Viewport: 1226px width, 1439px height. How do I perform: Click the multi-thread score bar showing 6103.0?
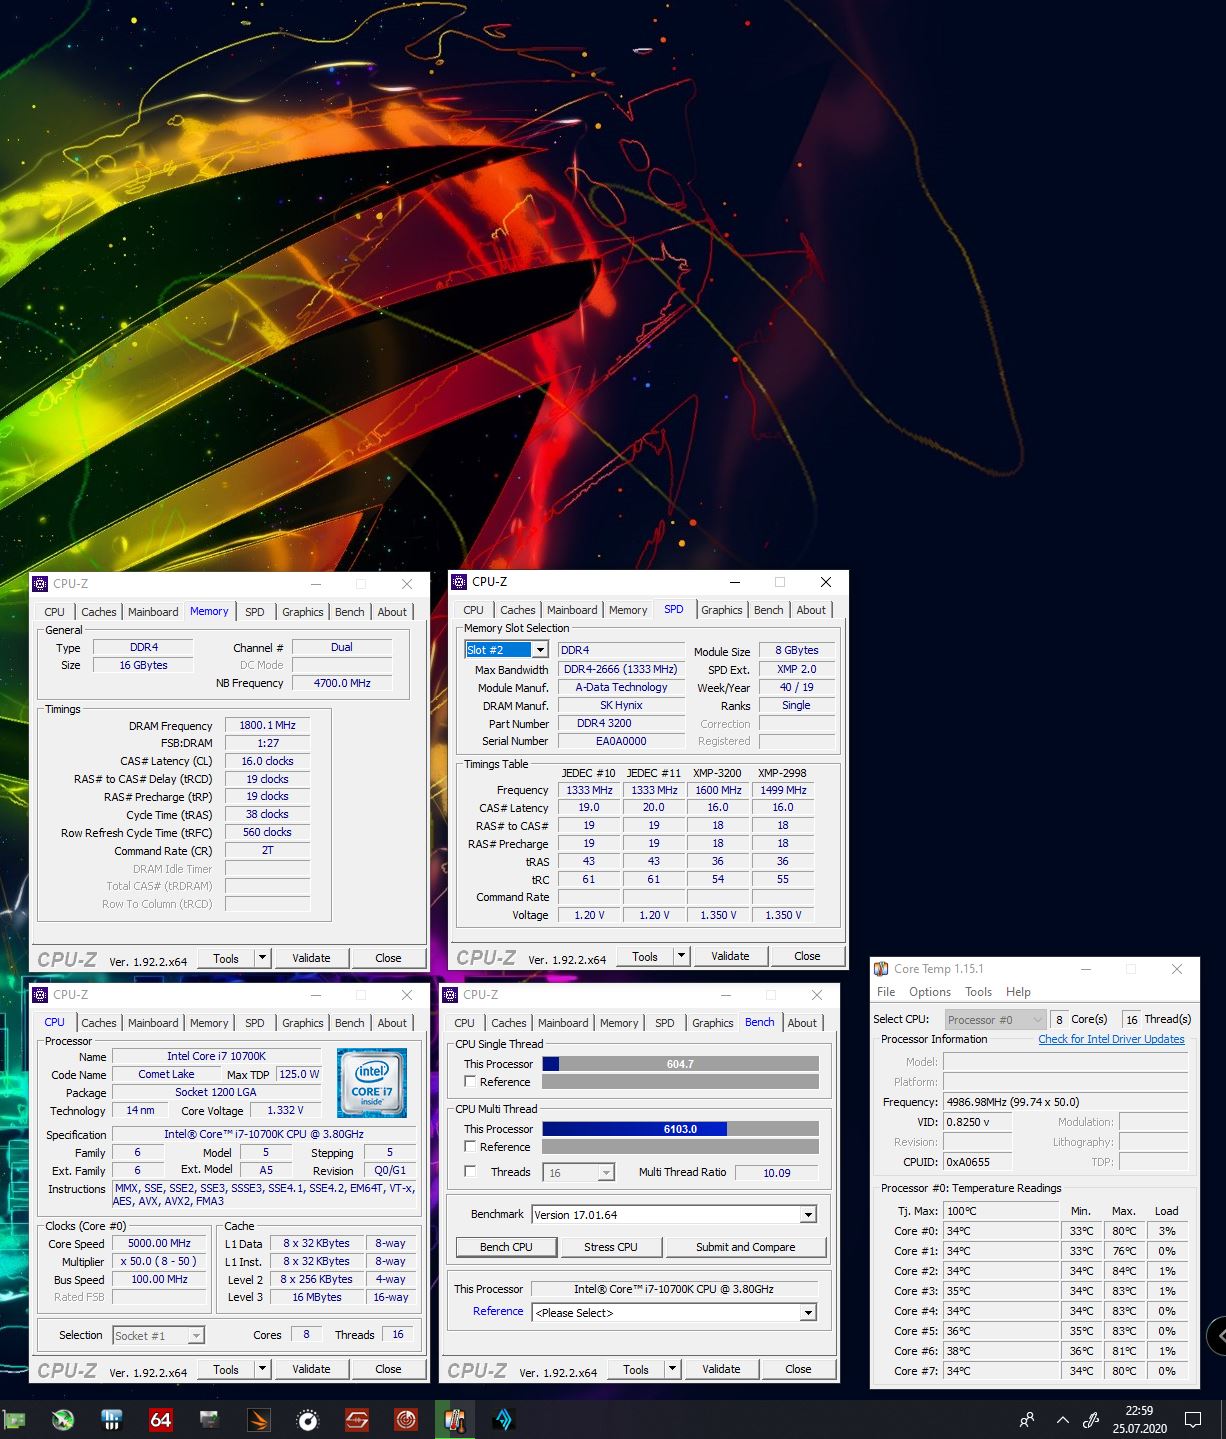click(x=680, y=1129)
